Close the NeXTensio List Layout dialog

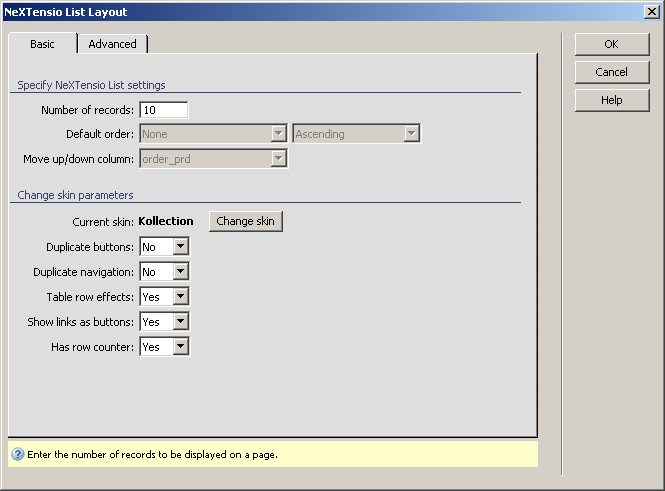651,12
